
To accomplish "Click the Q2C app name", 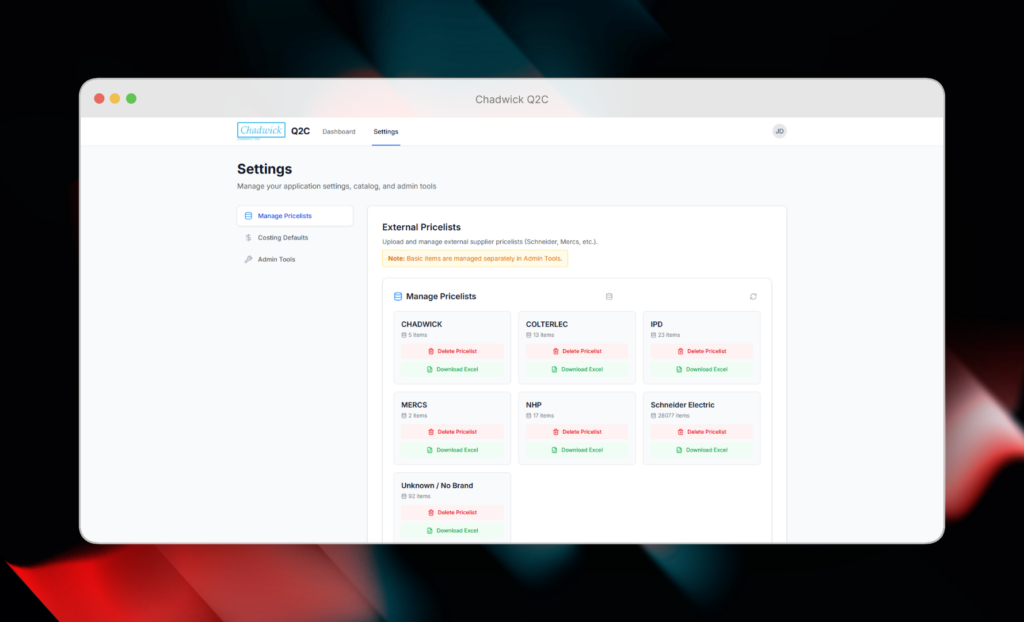I will tap(300, 131).
